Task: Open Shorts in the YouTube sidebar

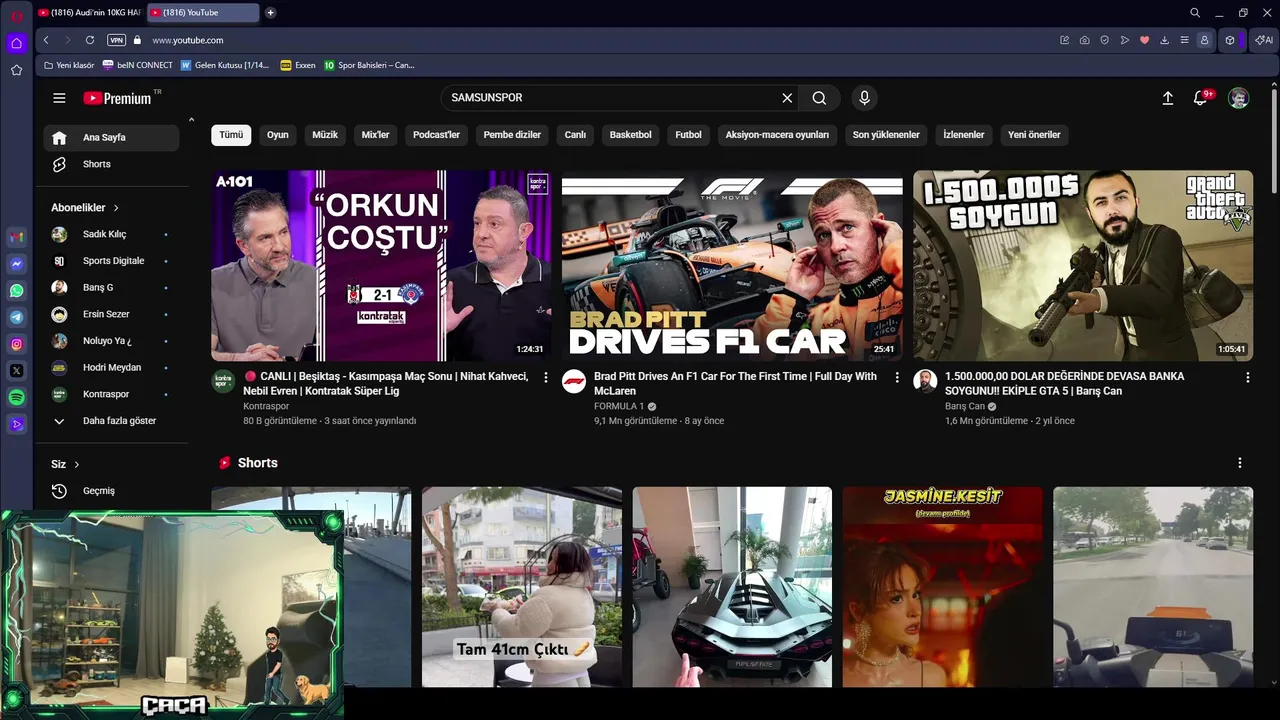Action: click(x=111, y=164)
